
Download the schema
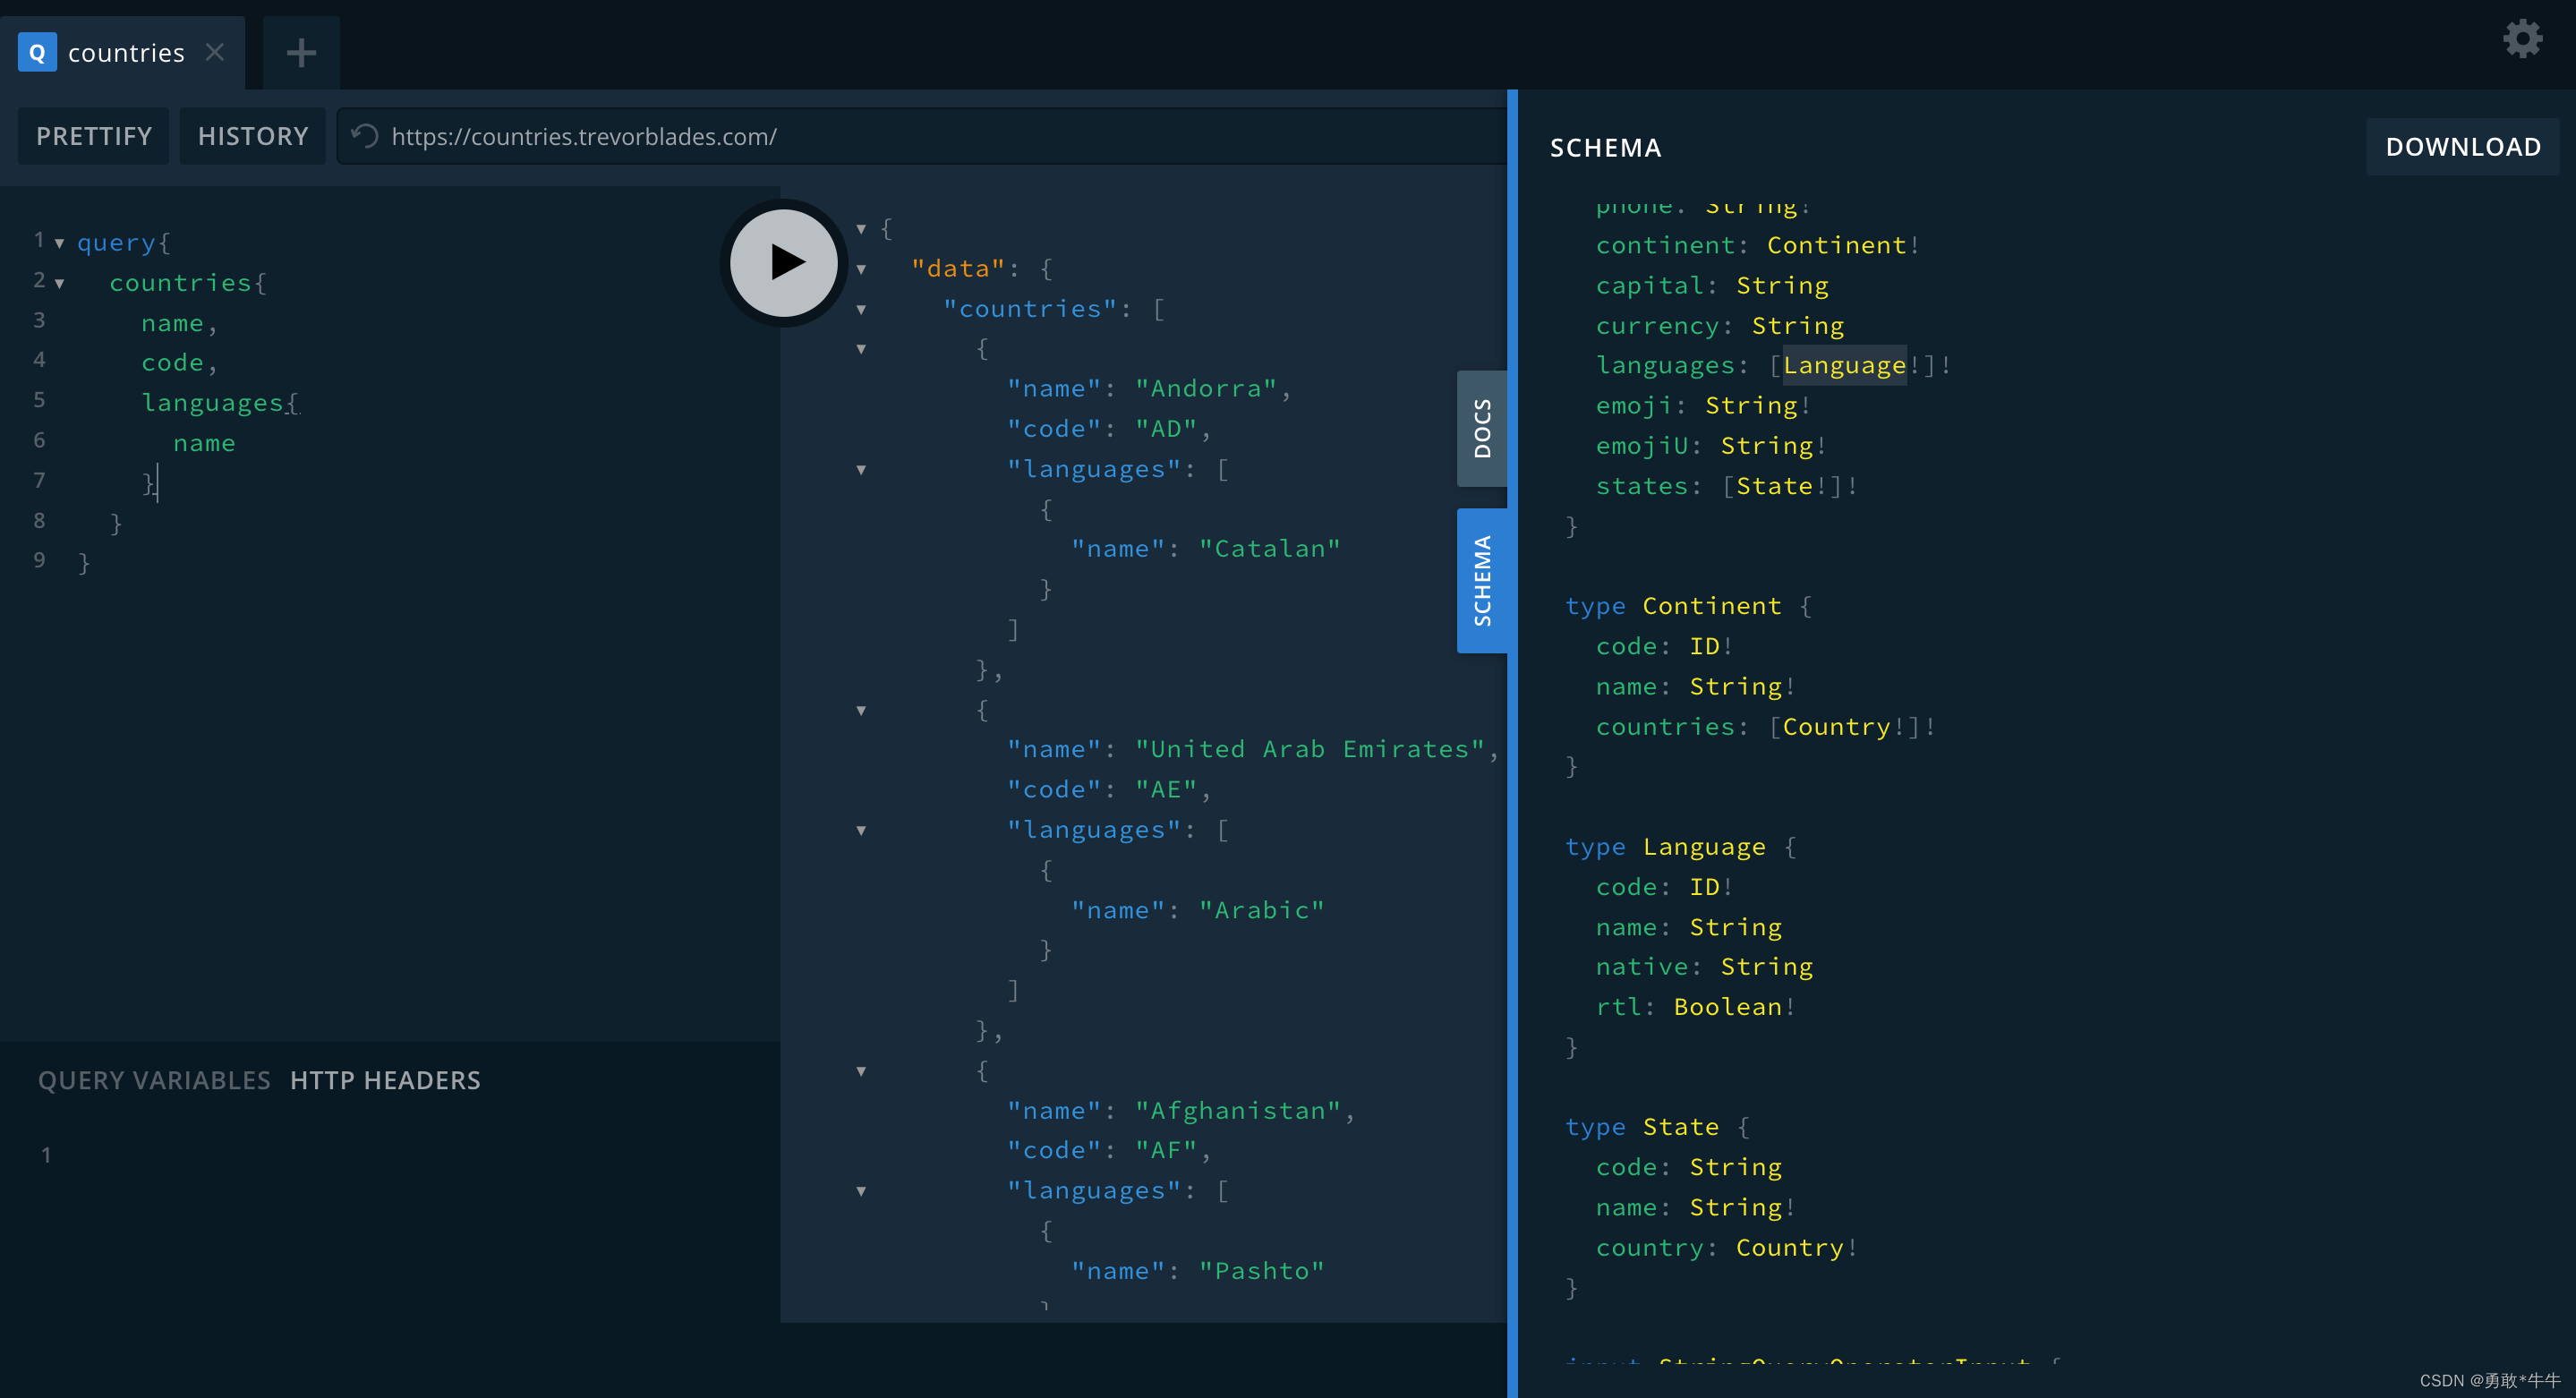click(x=2463, y=147)
